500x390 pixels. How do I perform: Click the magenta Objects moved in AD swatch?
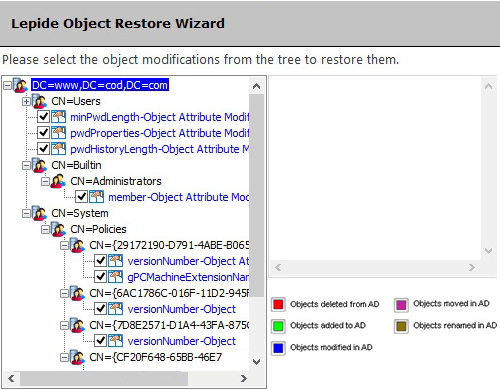click(401, 304)
